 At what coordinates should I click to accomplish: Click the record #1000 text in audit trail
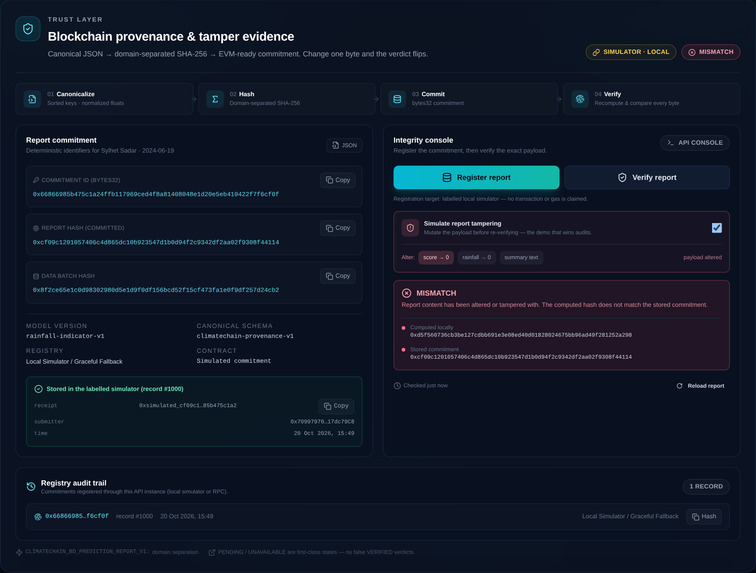134,517
